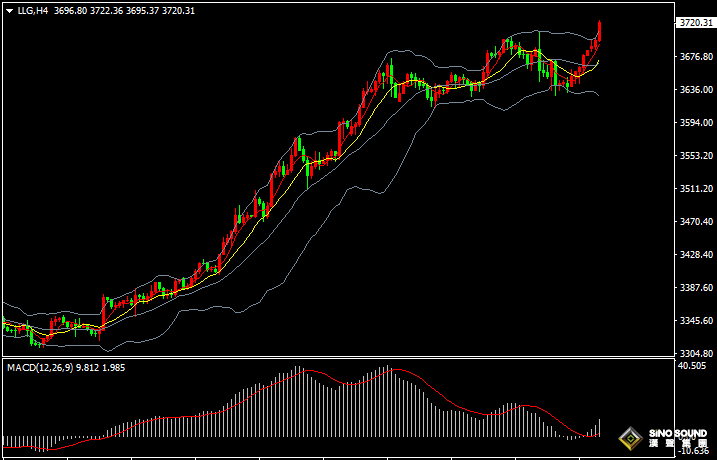
Task: Click the 3636.00 price axis label
Action: (x=696, y=90)
